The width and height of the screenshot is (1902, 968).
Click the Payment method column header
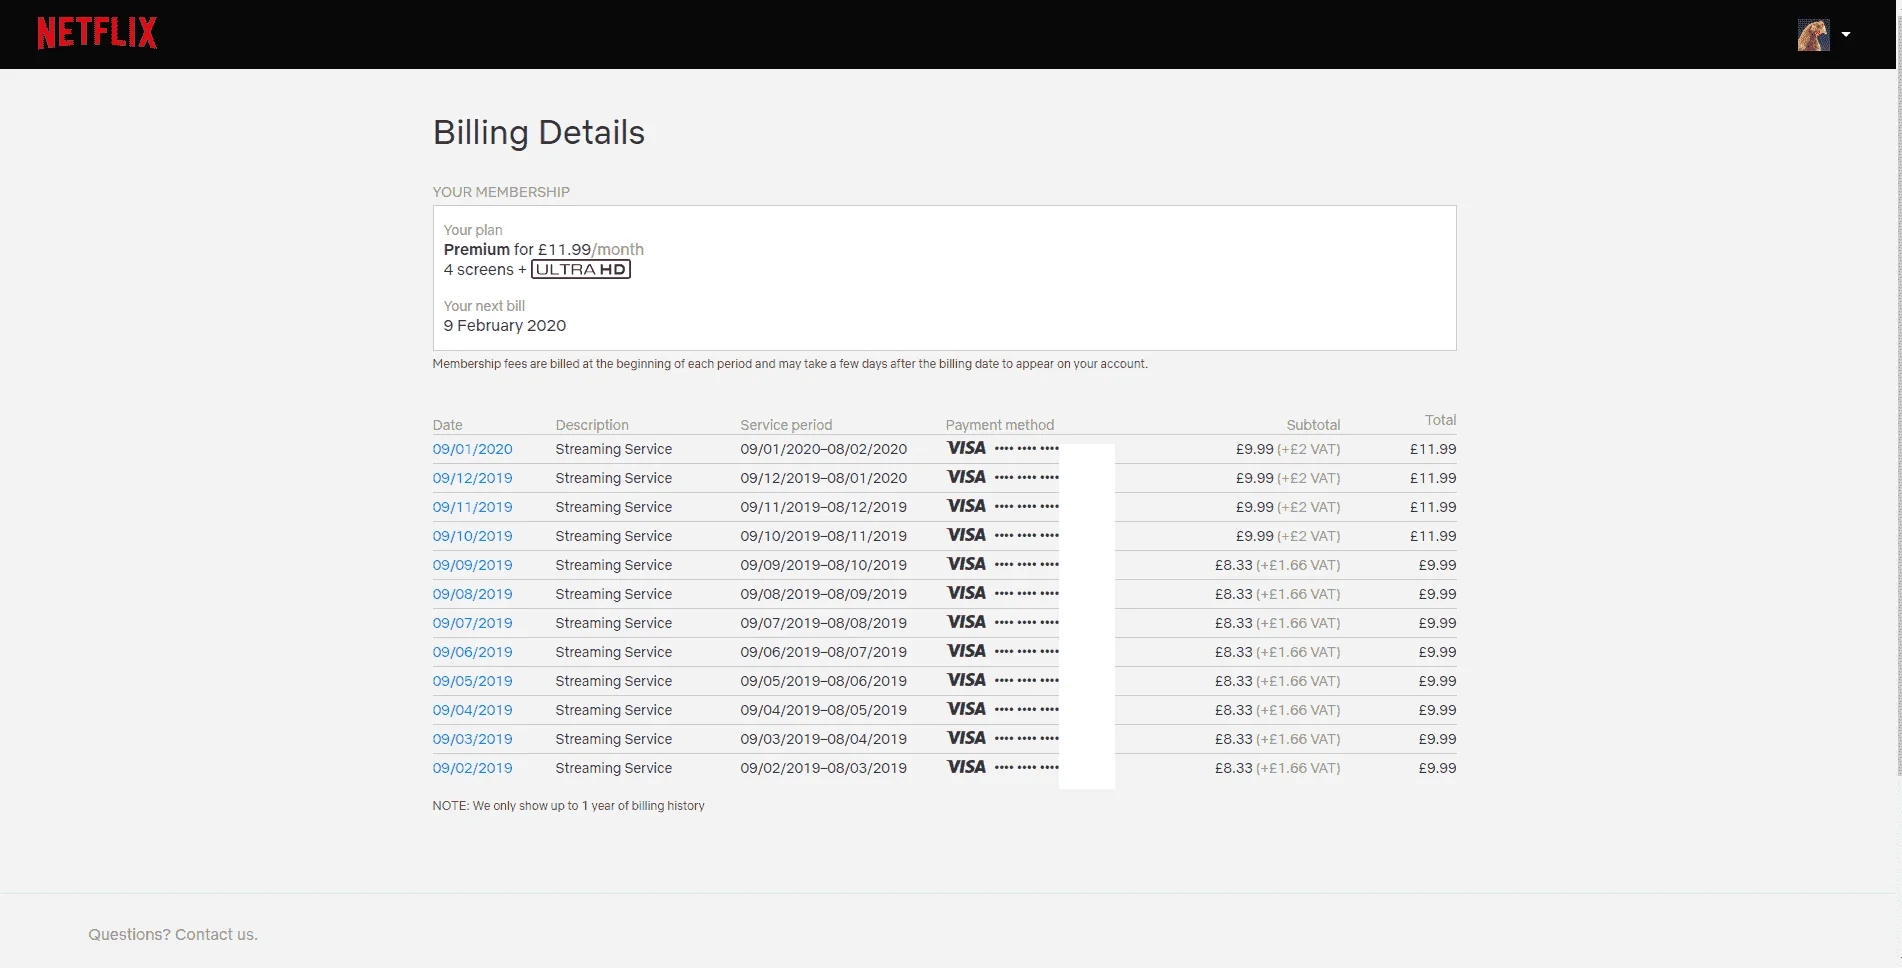click(x=1000, y=425)
